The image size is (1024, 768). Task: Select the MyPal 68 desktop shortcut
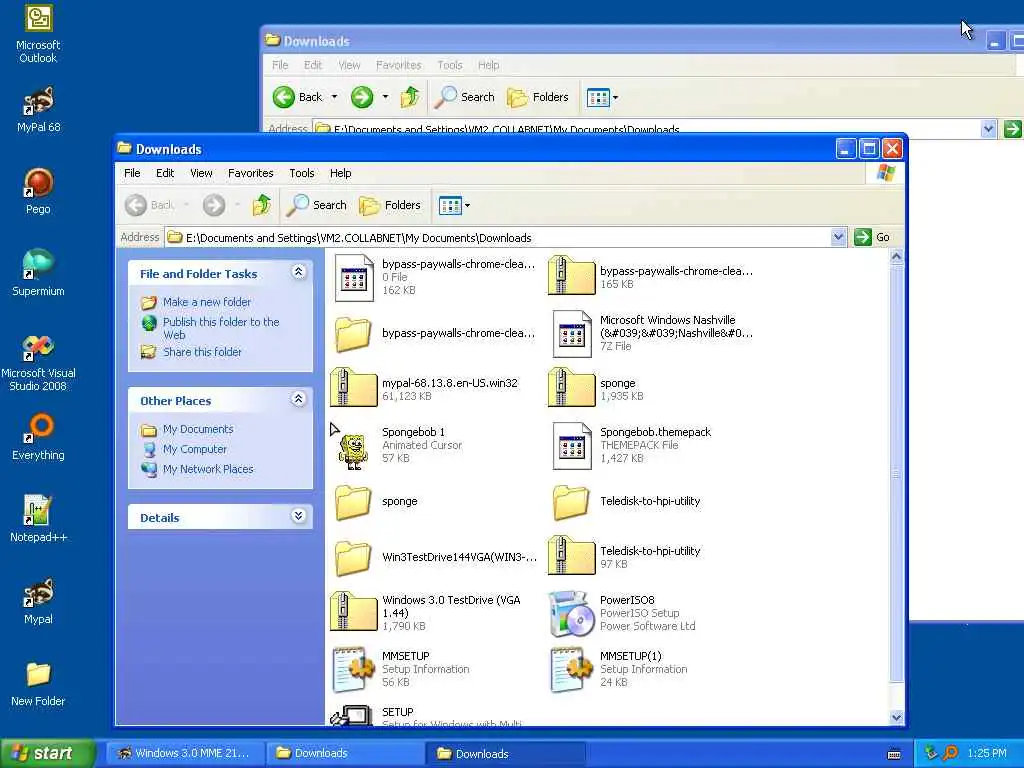tap(38, 110)
